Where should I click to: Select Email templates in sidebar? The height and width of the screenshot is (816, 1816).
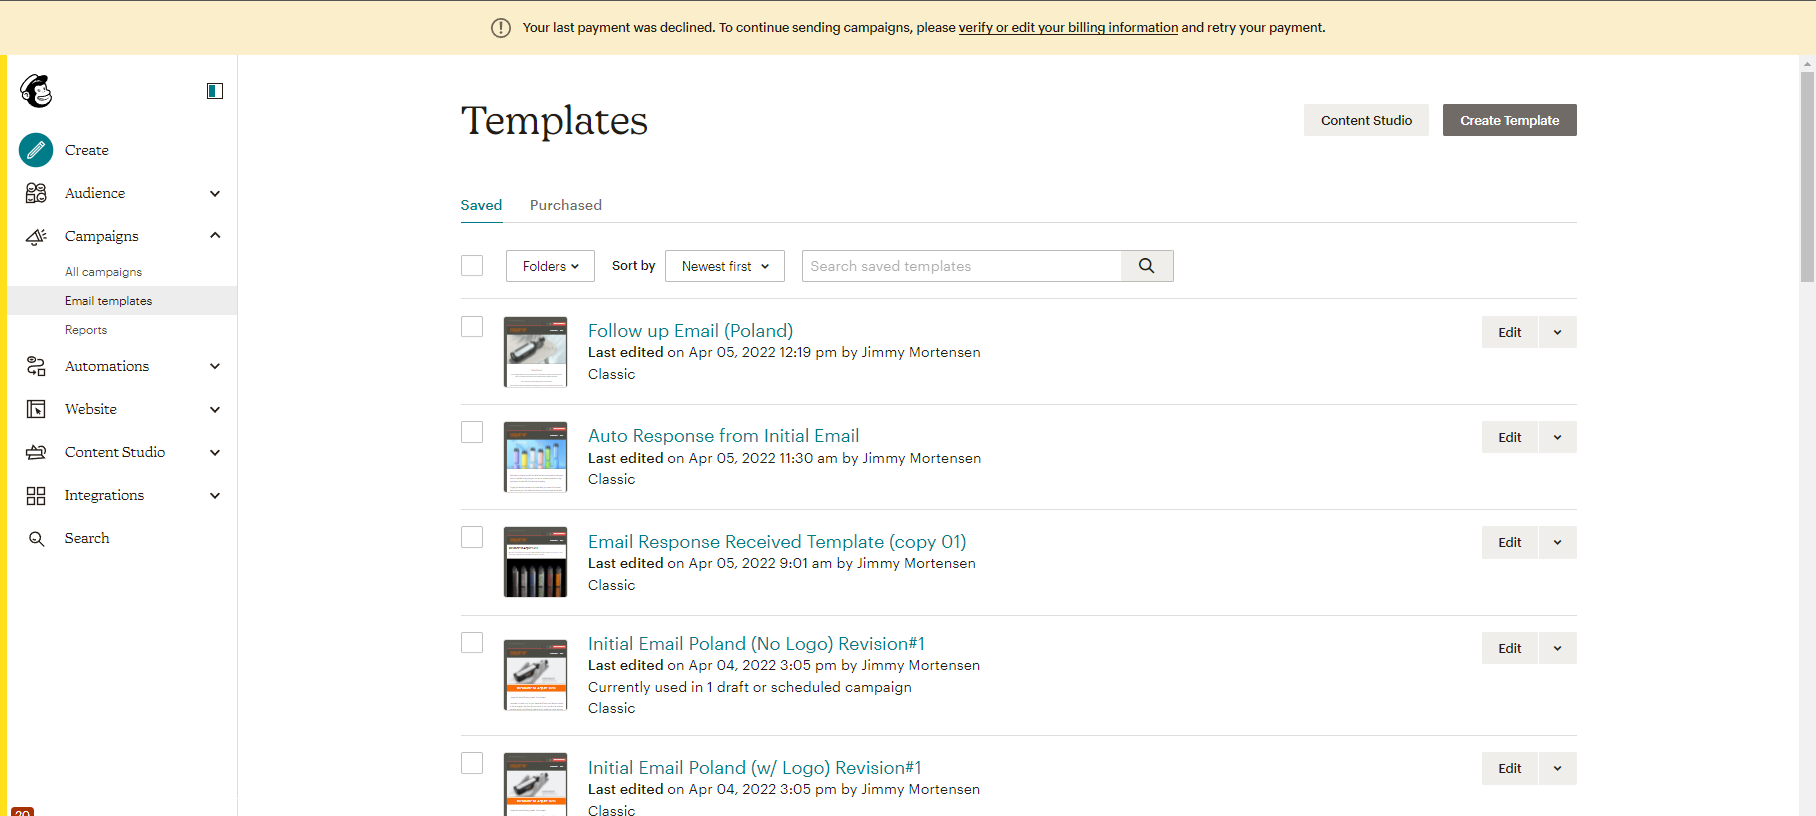[x=122, y=301]
